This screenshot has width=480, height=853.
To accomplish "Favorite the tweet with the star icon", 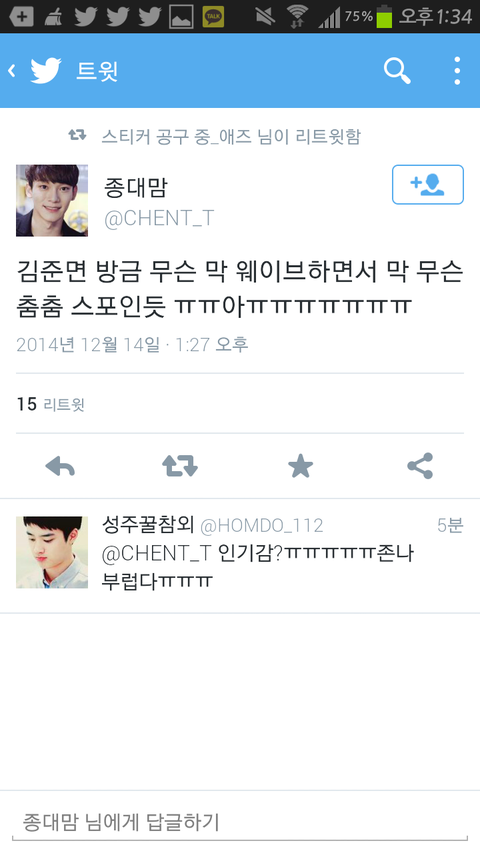I will click(300, 466).
